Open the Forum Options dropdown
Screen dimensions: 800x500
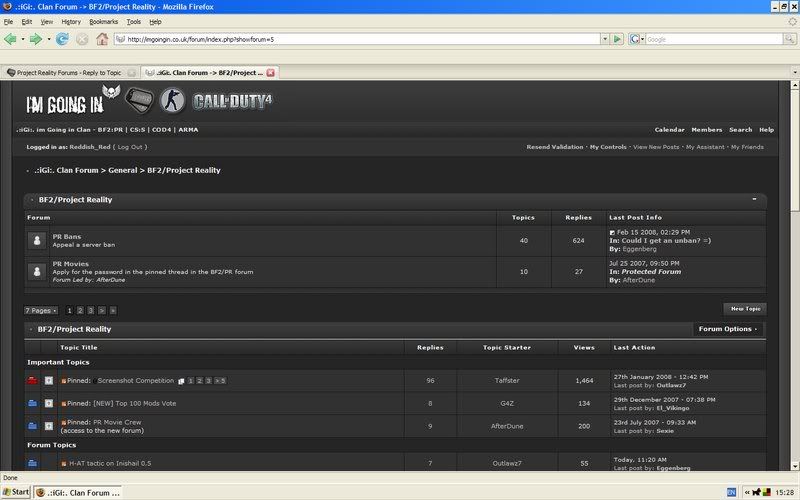pos(728,328)
